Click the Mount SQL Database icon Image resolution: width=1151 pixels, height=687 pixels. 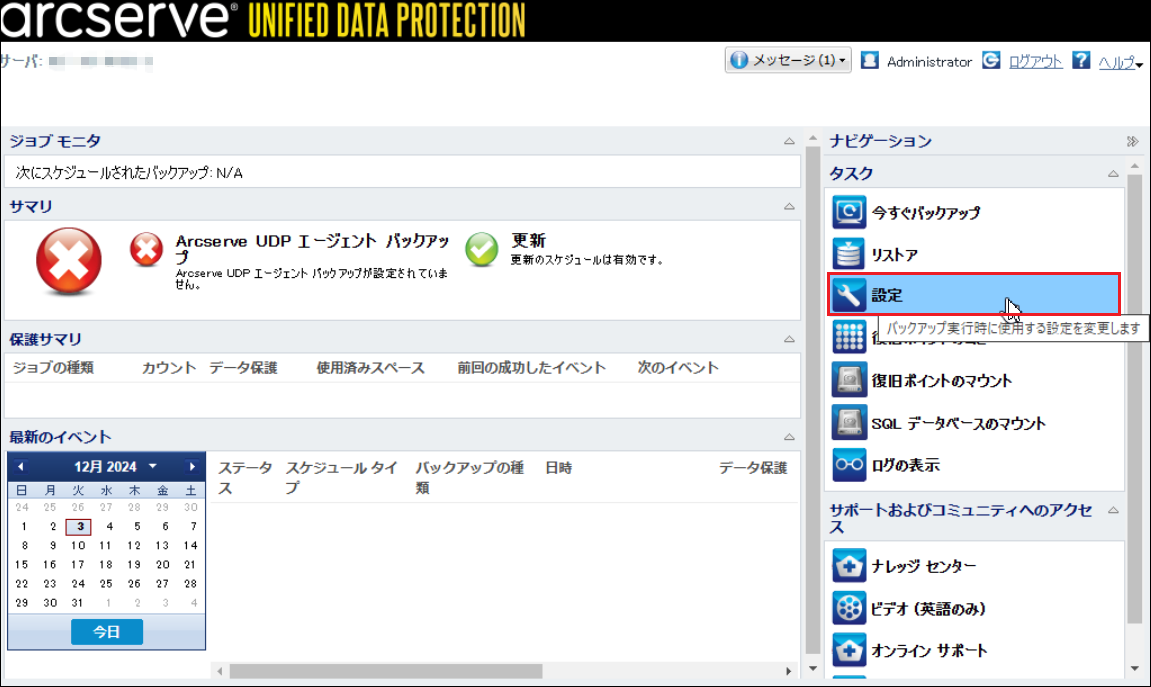tap(849, 423)
